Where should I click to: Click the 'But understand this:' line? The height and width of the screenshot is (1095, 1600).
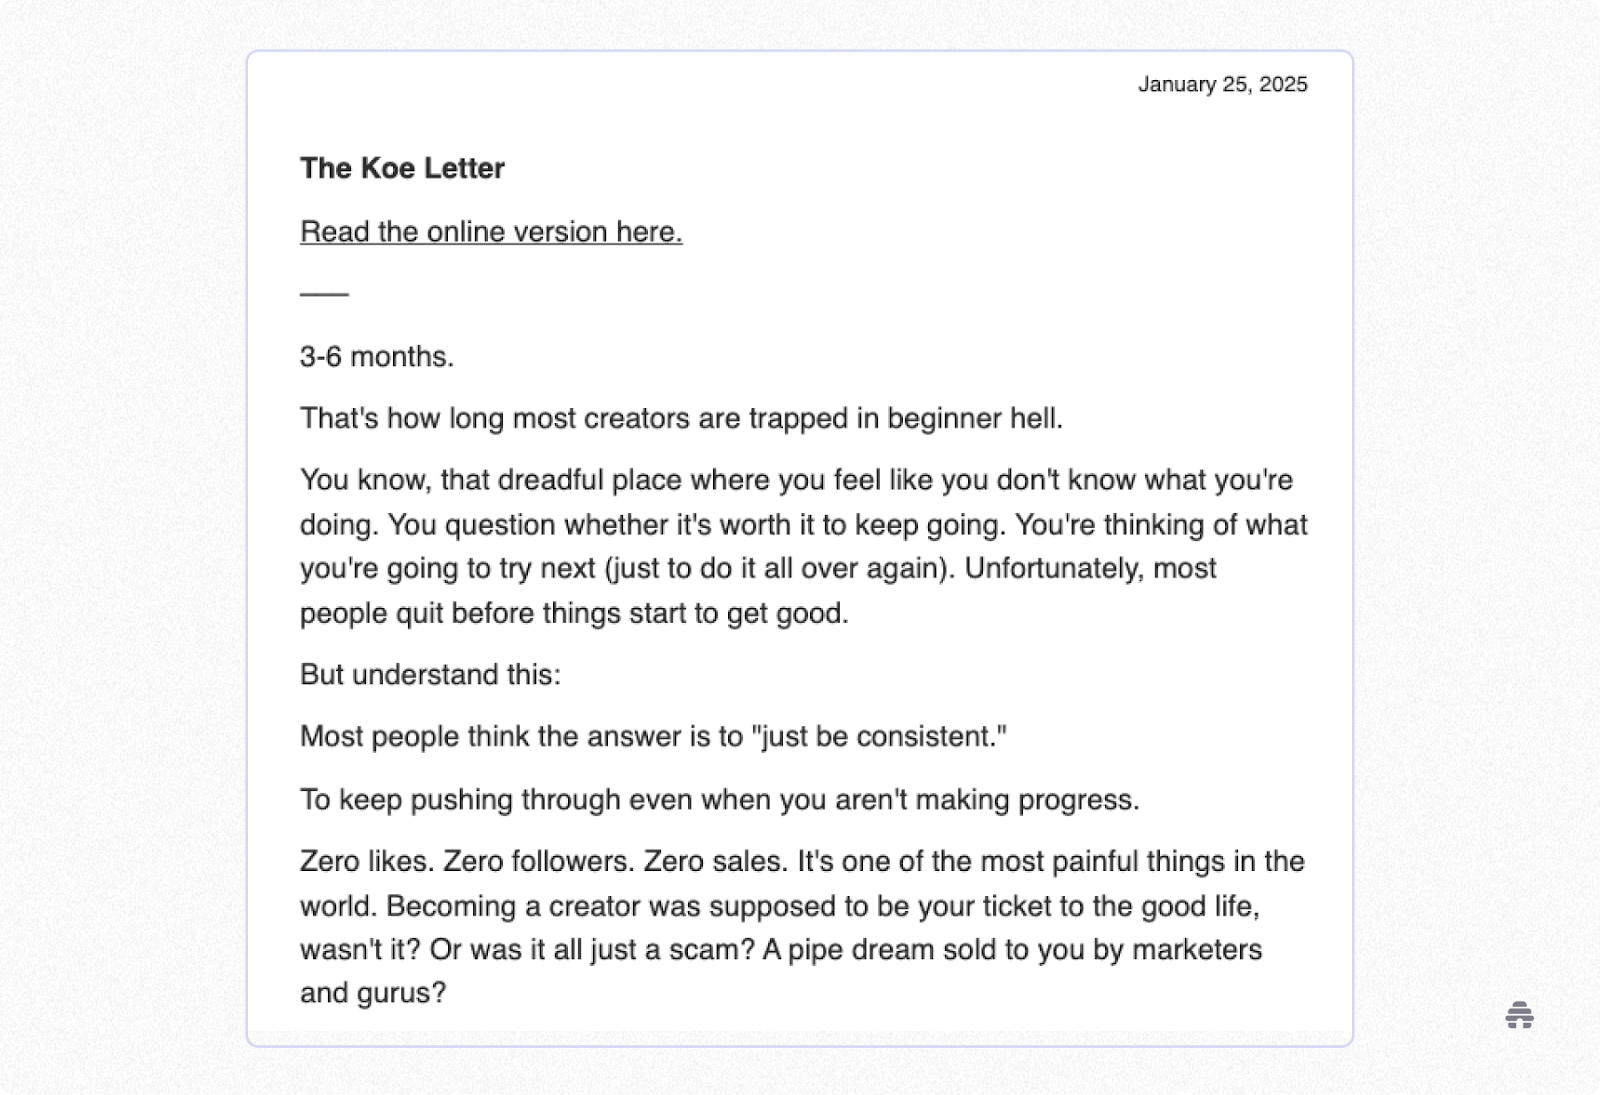coord(430,675)
